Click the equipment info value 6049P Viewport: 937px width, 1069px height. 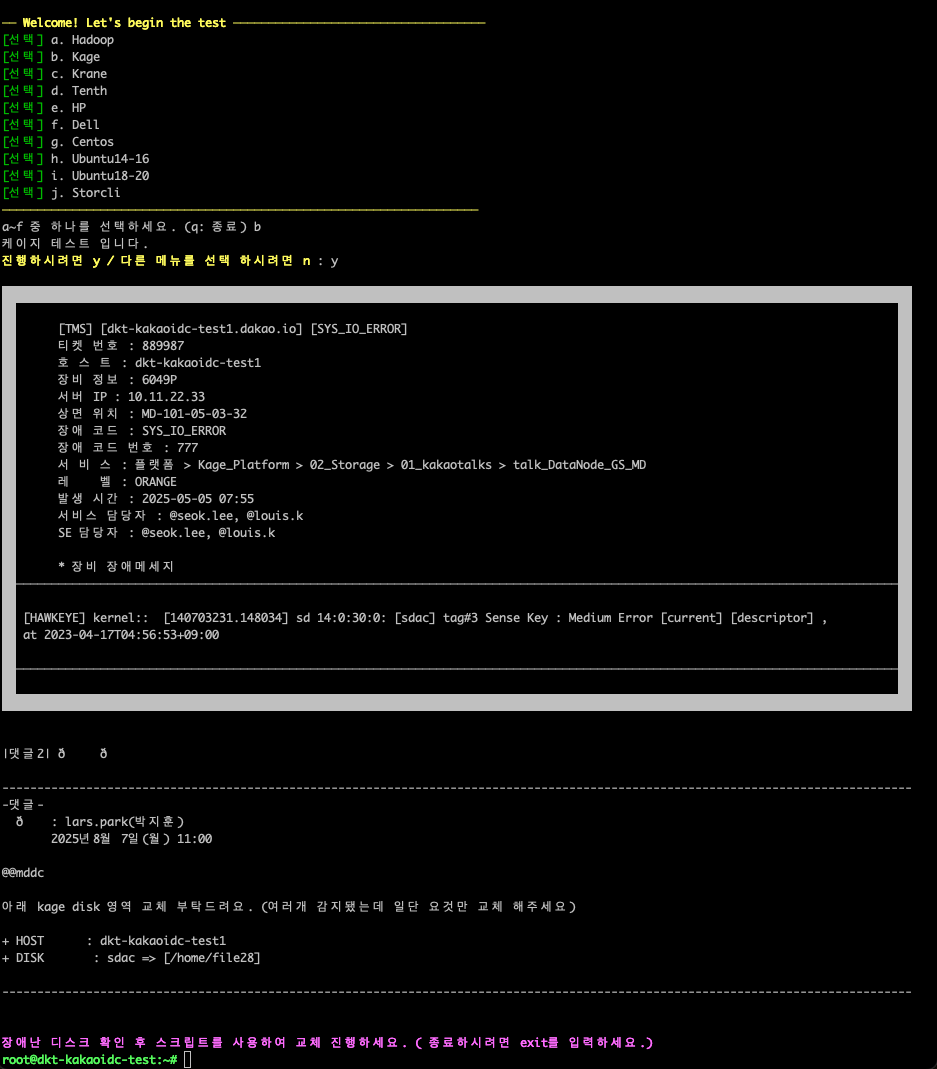click(x=160, y=380)
